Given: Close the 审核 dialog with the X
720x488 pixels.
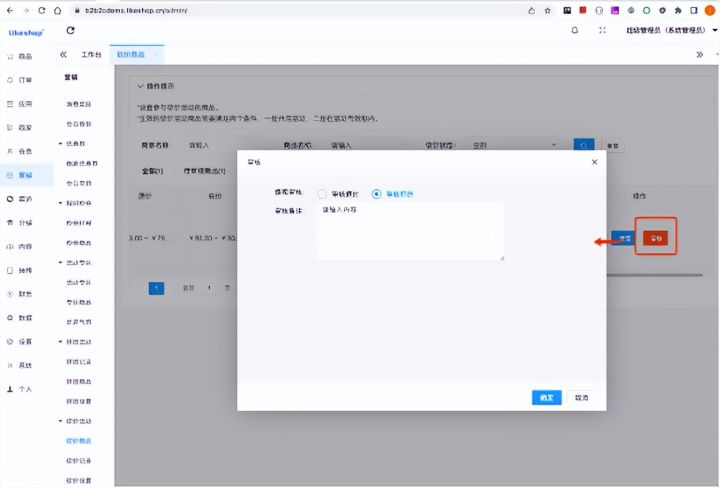Looking at the screenshot, I should 595,162.
